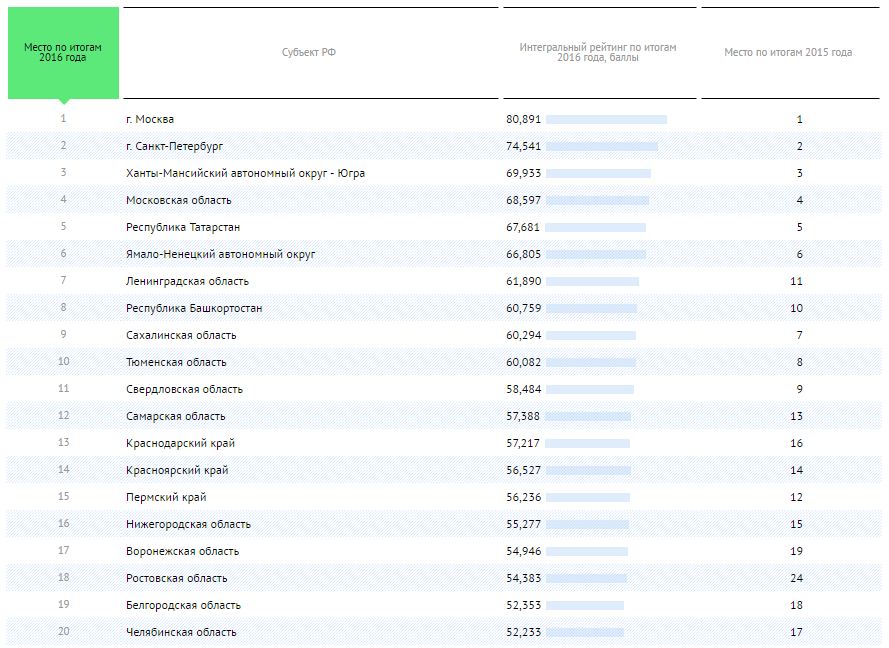Select Ханты-Мансийский автономный округ - Югра
889x648 pixels.
point(245,174)
